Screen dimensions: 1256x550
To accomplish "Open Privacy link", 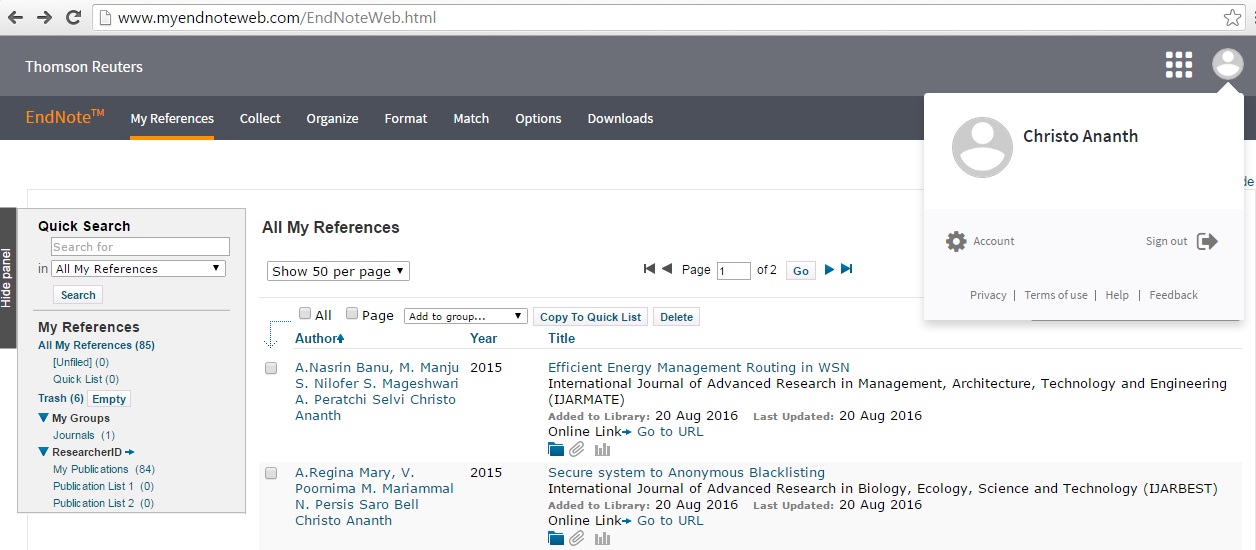I will (988, 295).
